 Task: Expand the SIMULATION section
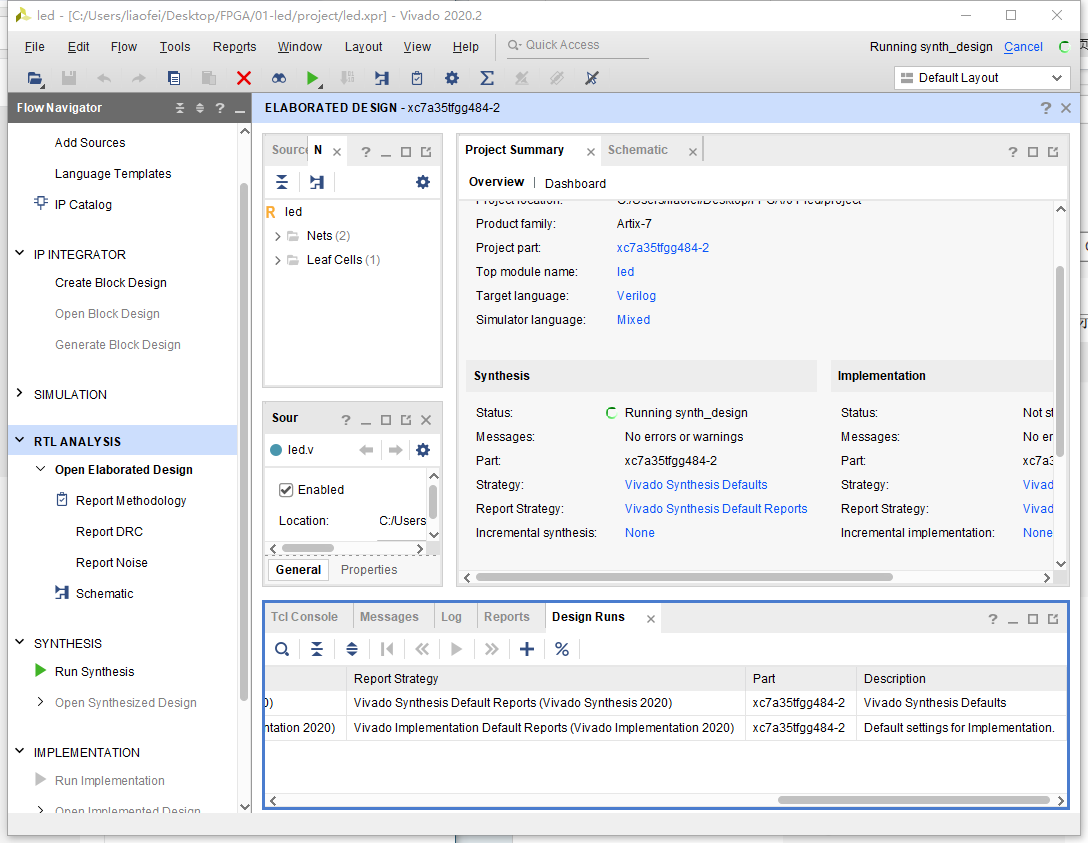19,393
